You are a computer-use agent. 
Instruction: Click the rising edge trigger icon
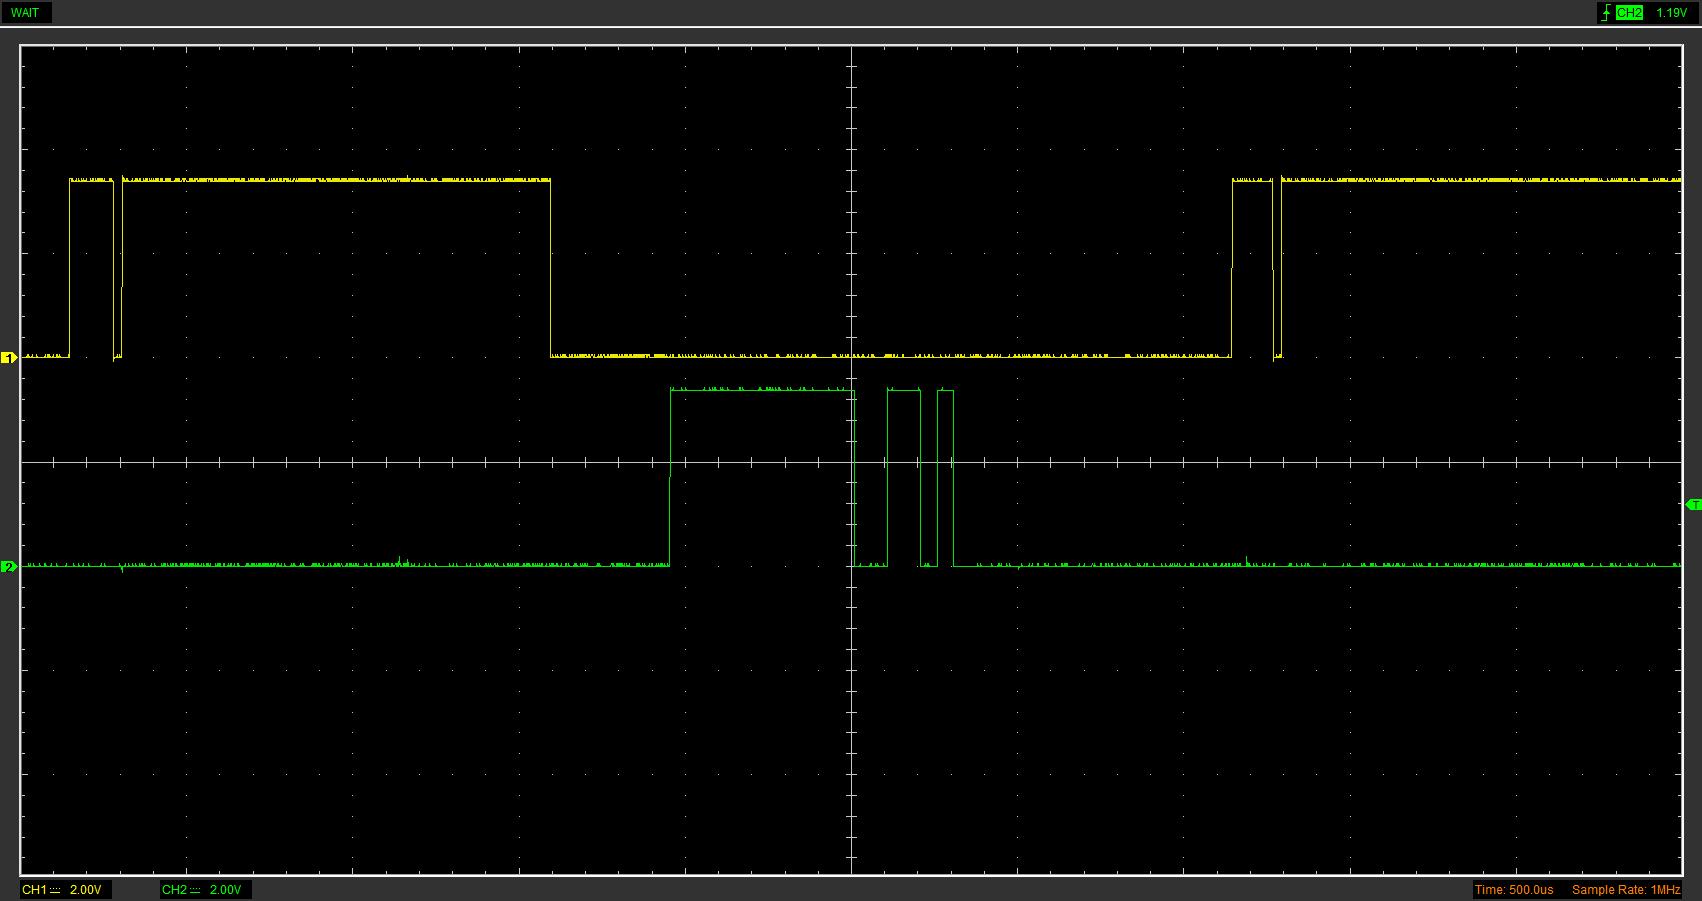click(1606, 13)
